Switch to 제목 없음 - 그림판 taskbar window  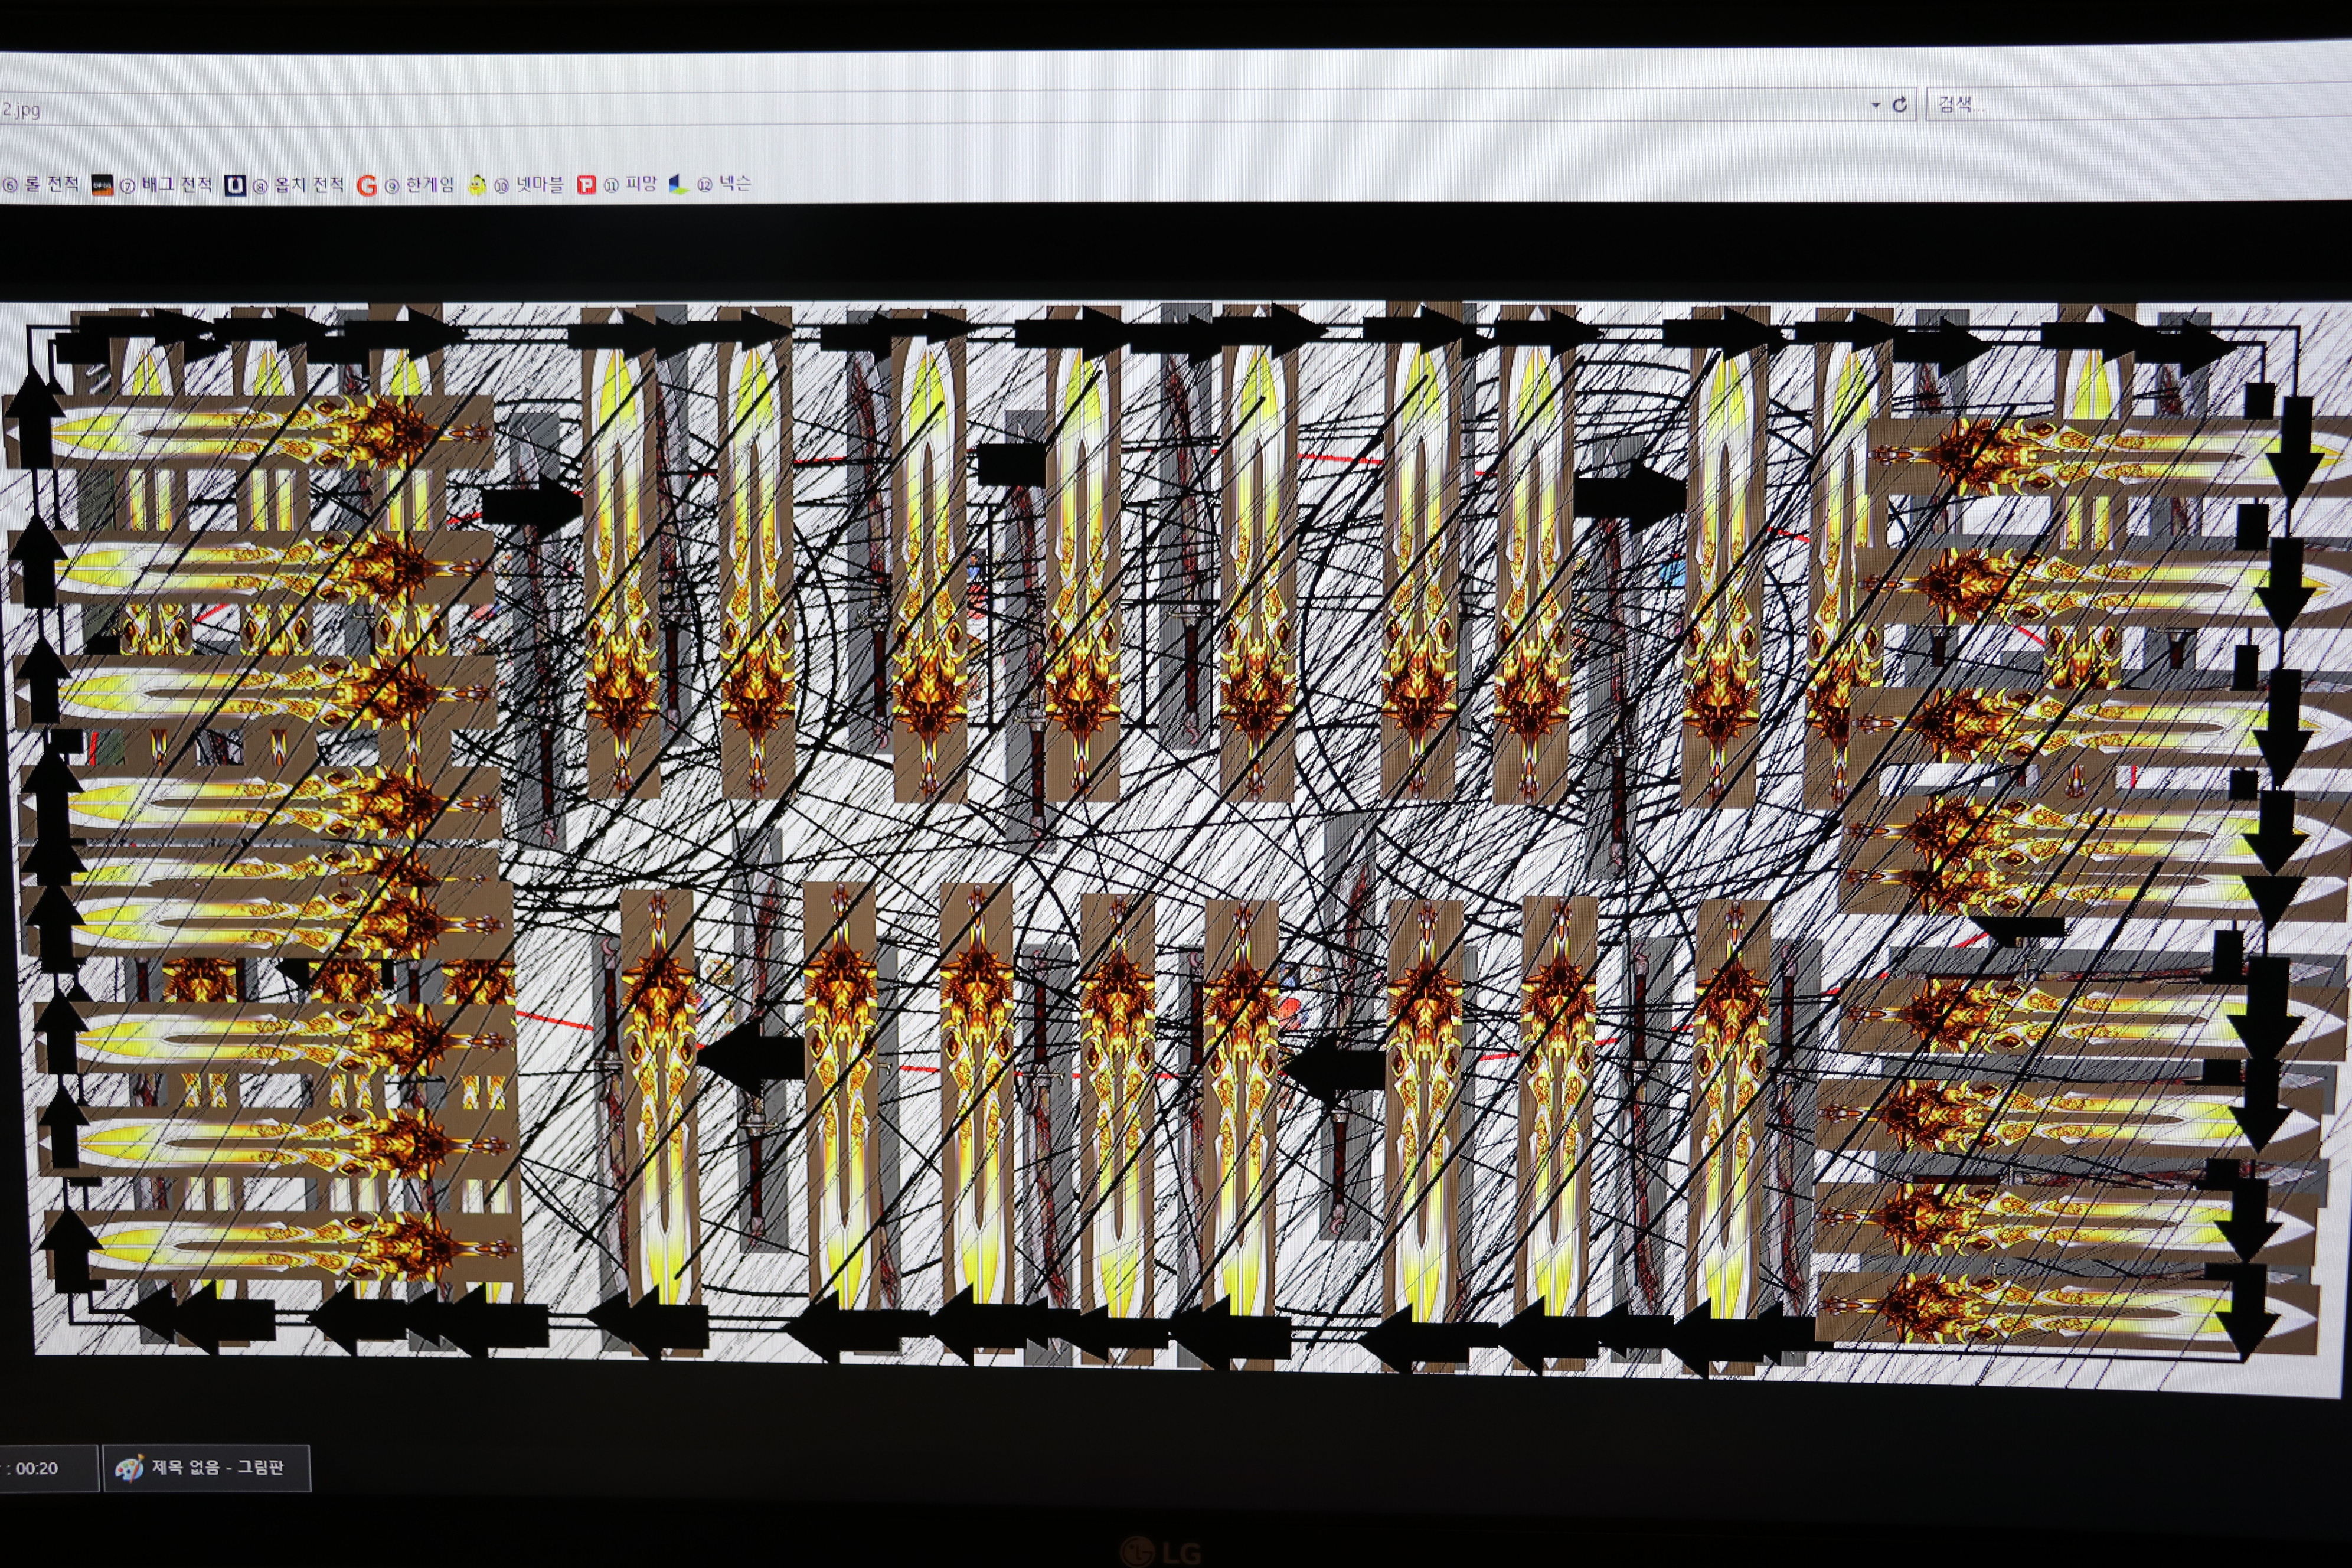click(207, 1468)
